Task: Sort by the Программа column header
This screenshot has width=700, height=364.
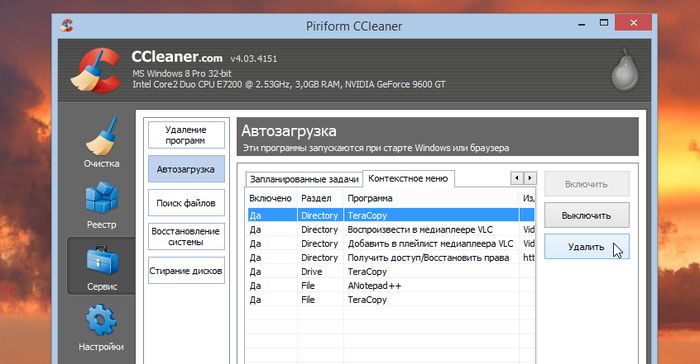Action: pyautogui.click(x=431, y=198)
